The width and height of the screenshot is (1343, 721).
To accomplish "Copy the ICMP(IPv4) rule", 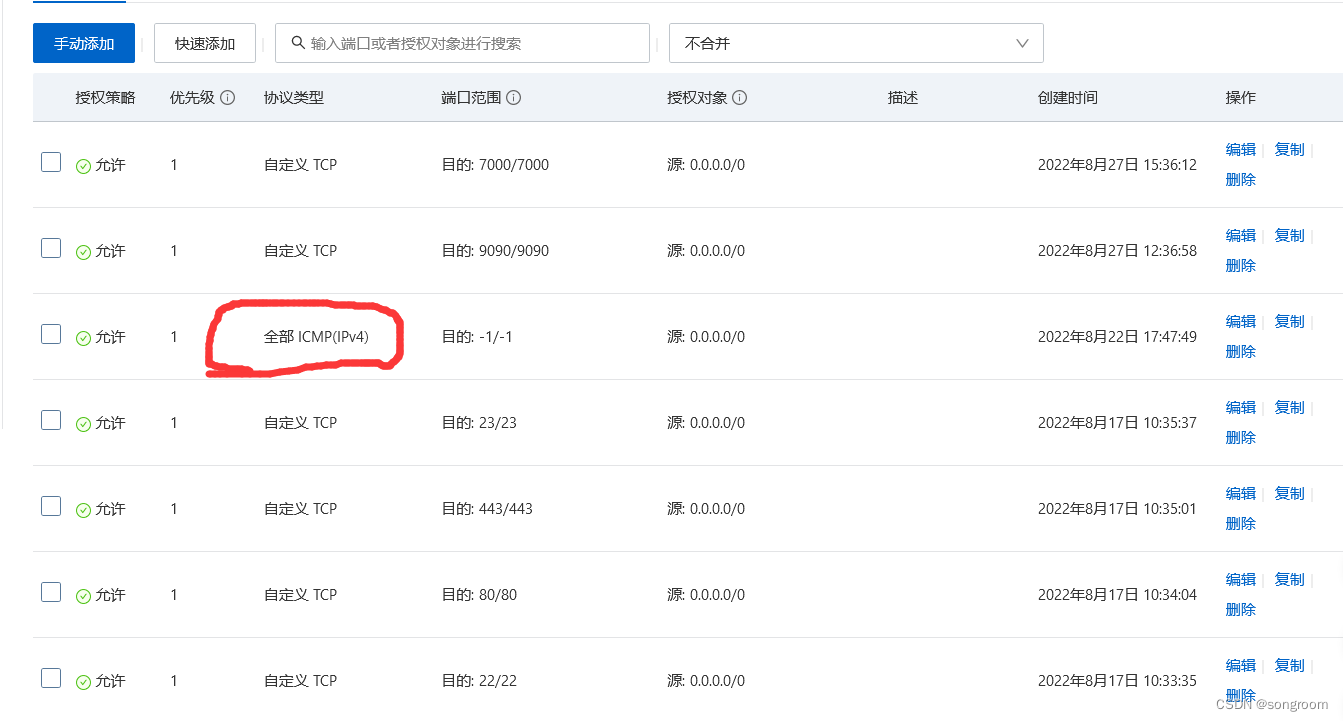I will coord(1290,322).
